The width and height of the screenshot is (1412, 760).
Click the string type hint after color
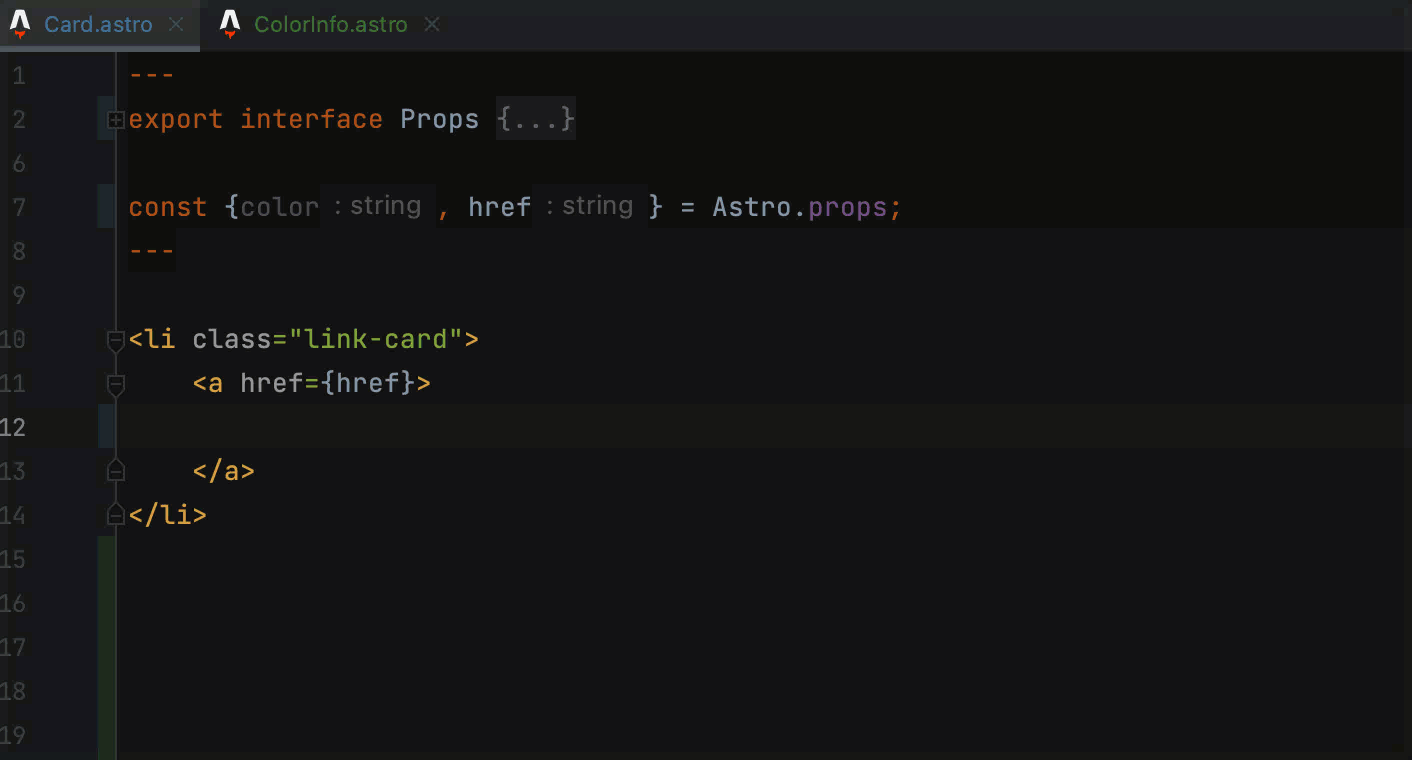tap(378, 205)
